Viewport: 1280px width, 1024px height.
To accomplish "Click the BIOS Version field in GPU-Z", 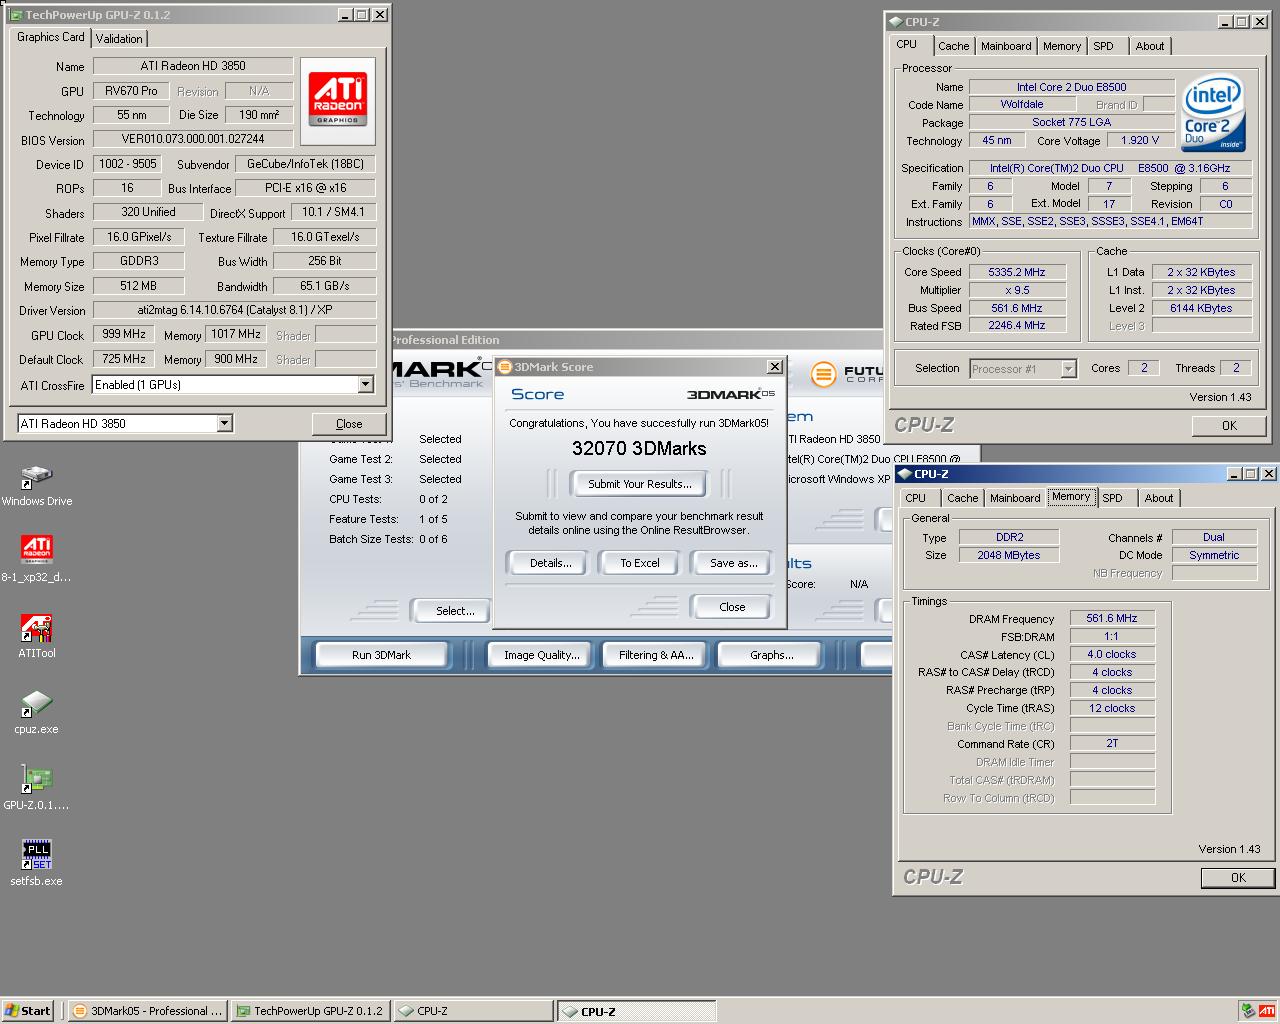I will coord(193,140).
